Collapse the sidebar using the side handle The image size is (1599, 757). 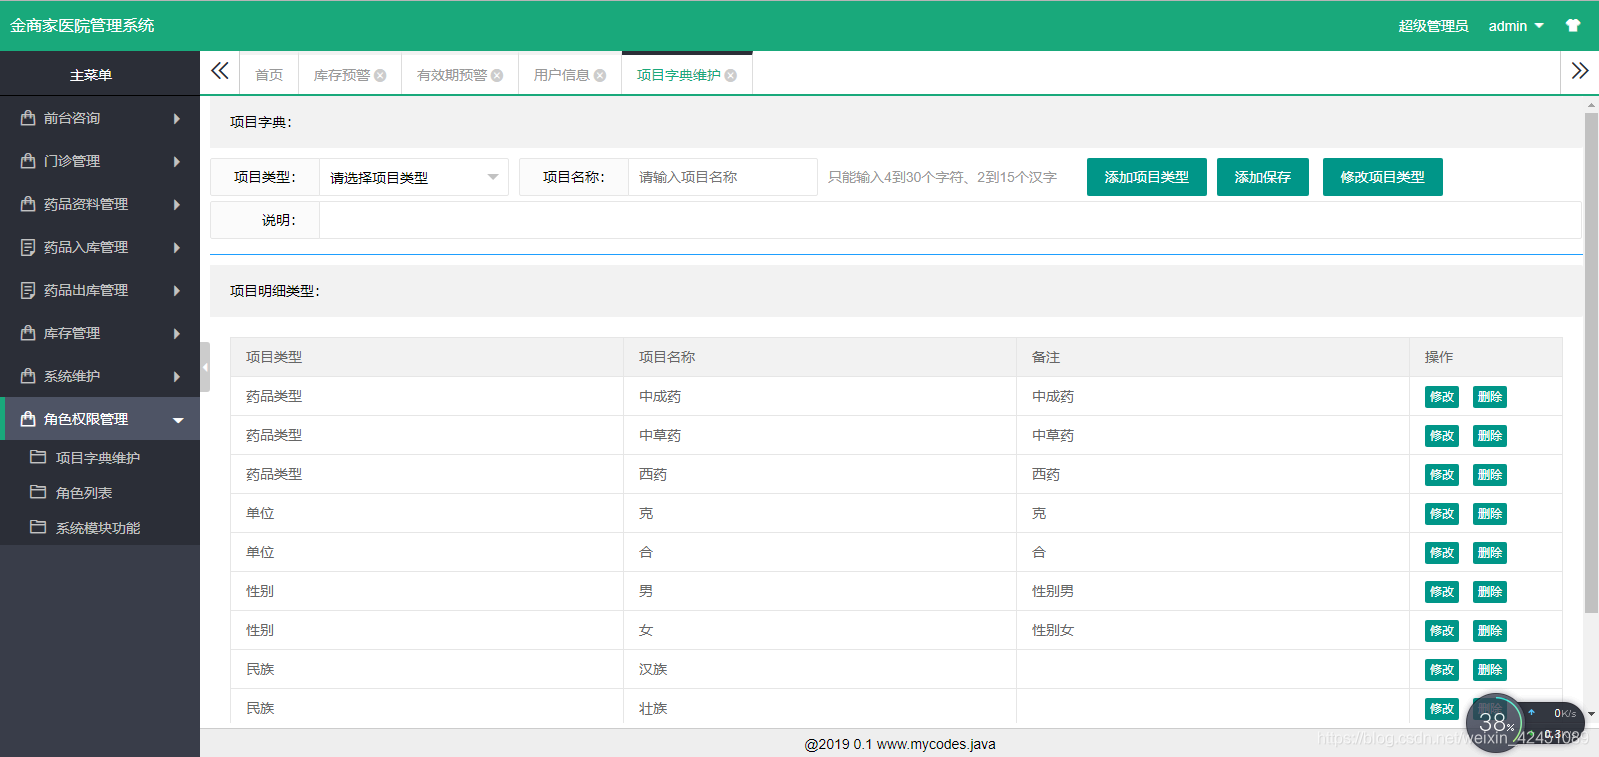click(x=205, y=367)
